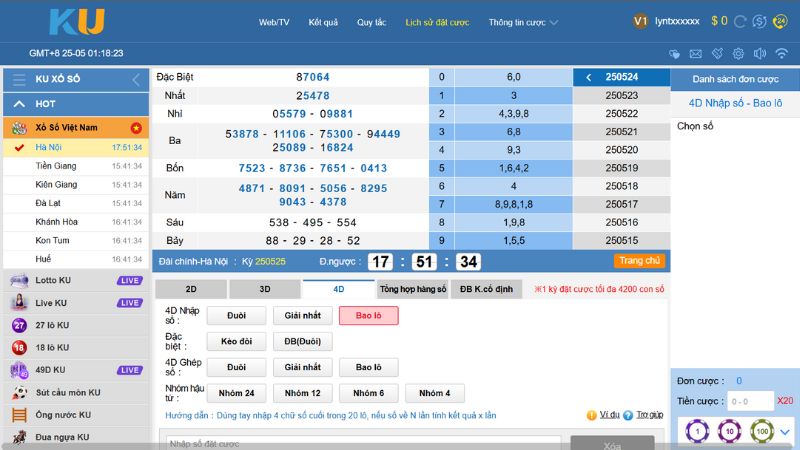The width and height of the screenshot is (800, 450).
Task: Switch to ĐB K.cố định tab
Action: click(486, 289)
